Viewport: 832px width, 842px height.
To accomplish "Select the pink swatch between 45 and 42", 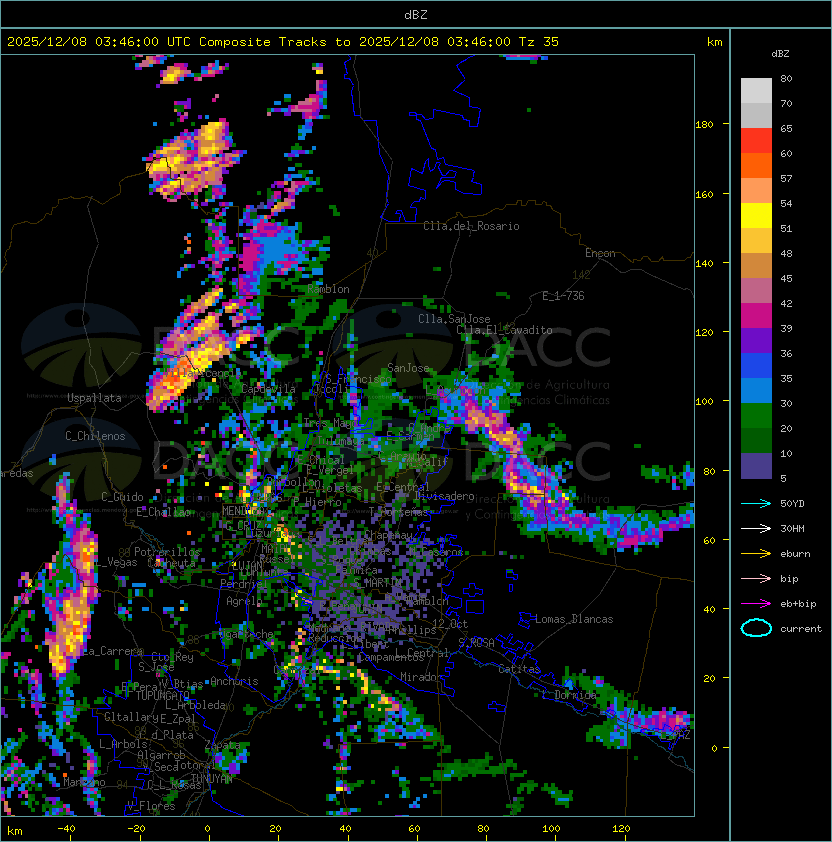I will point(756,291).
